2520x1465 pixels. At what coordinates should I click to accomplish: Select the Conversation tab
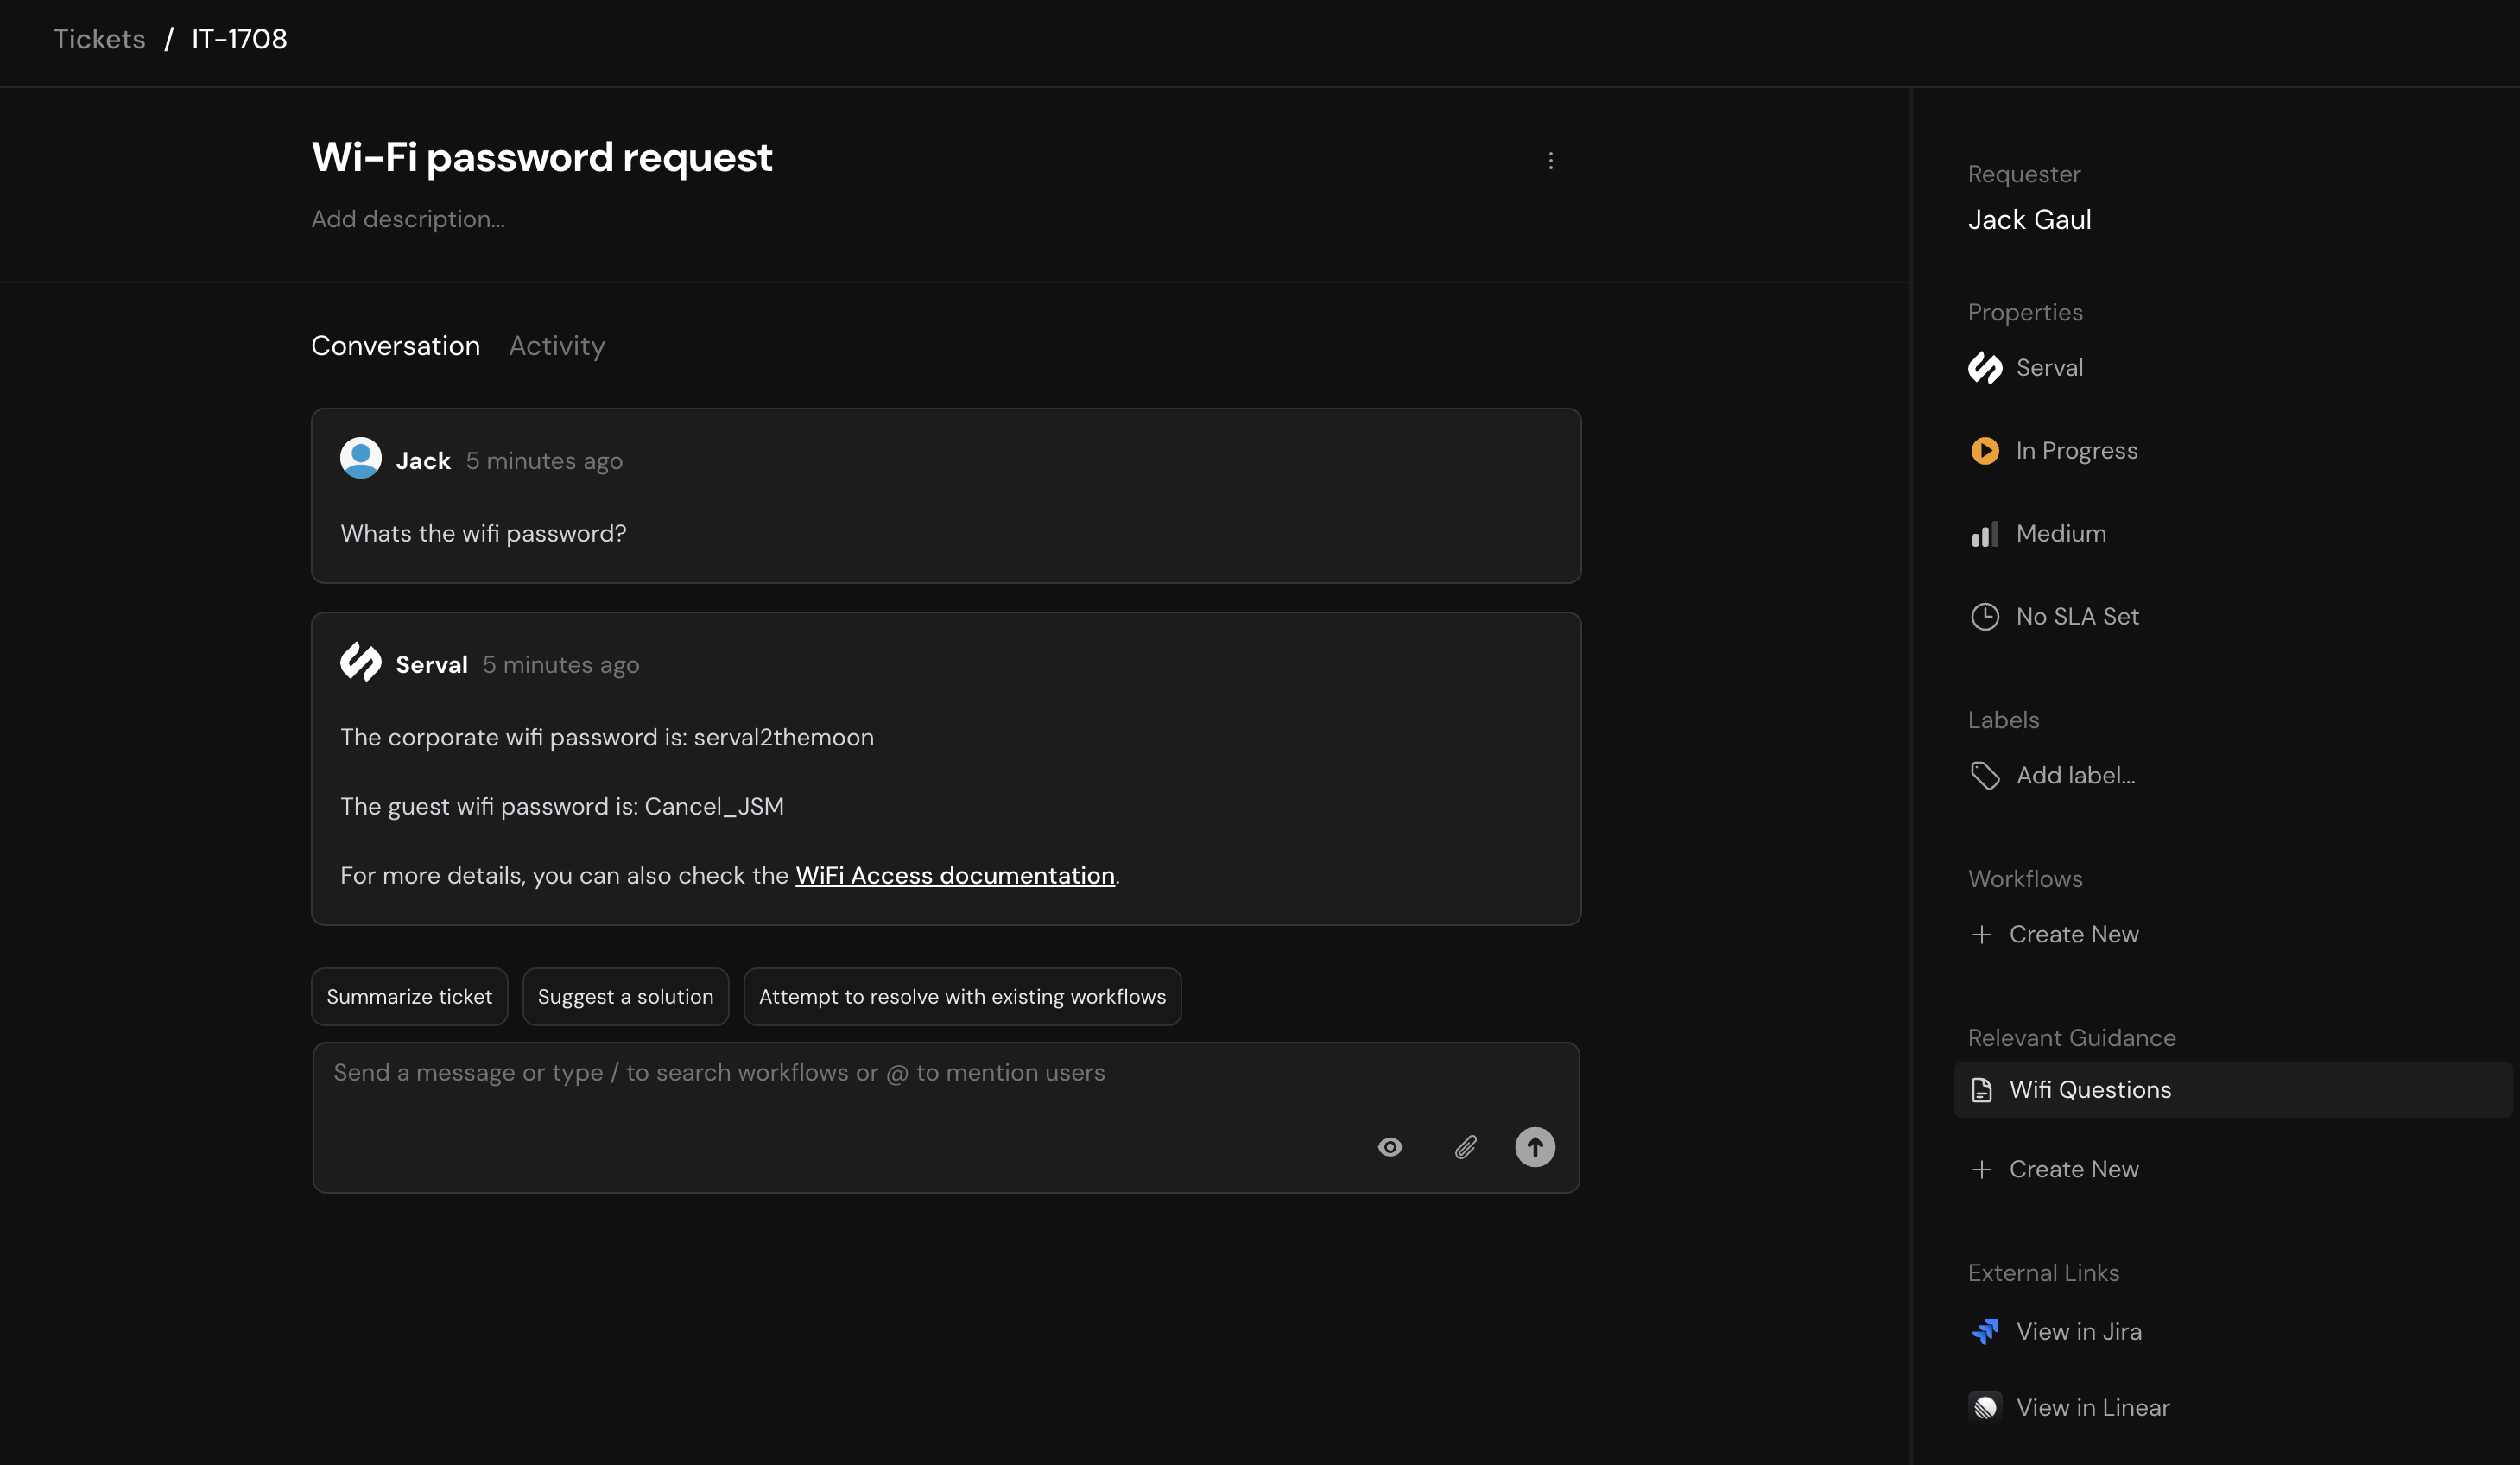[x=394, y=345]
